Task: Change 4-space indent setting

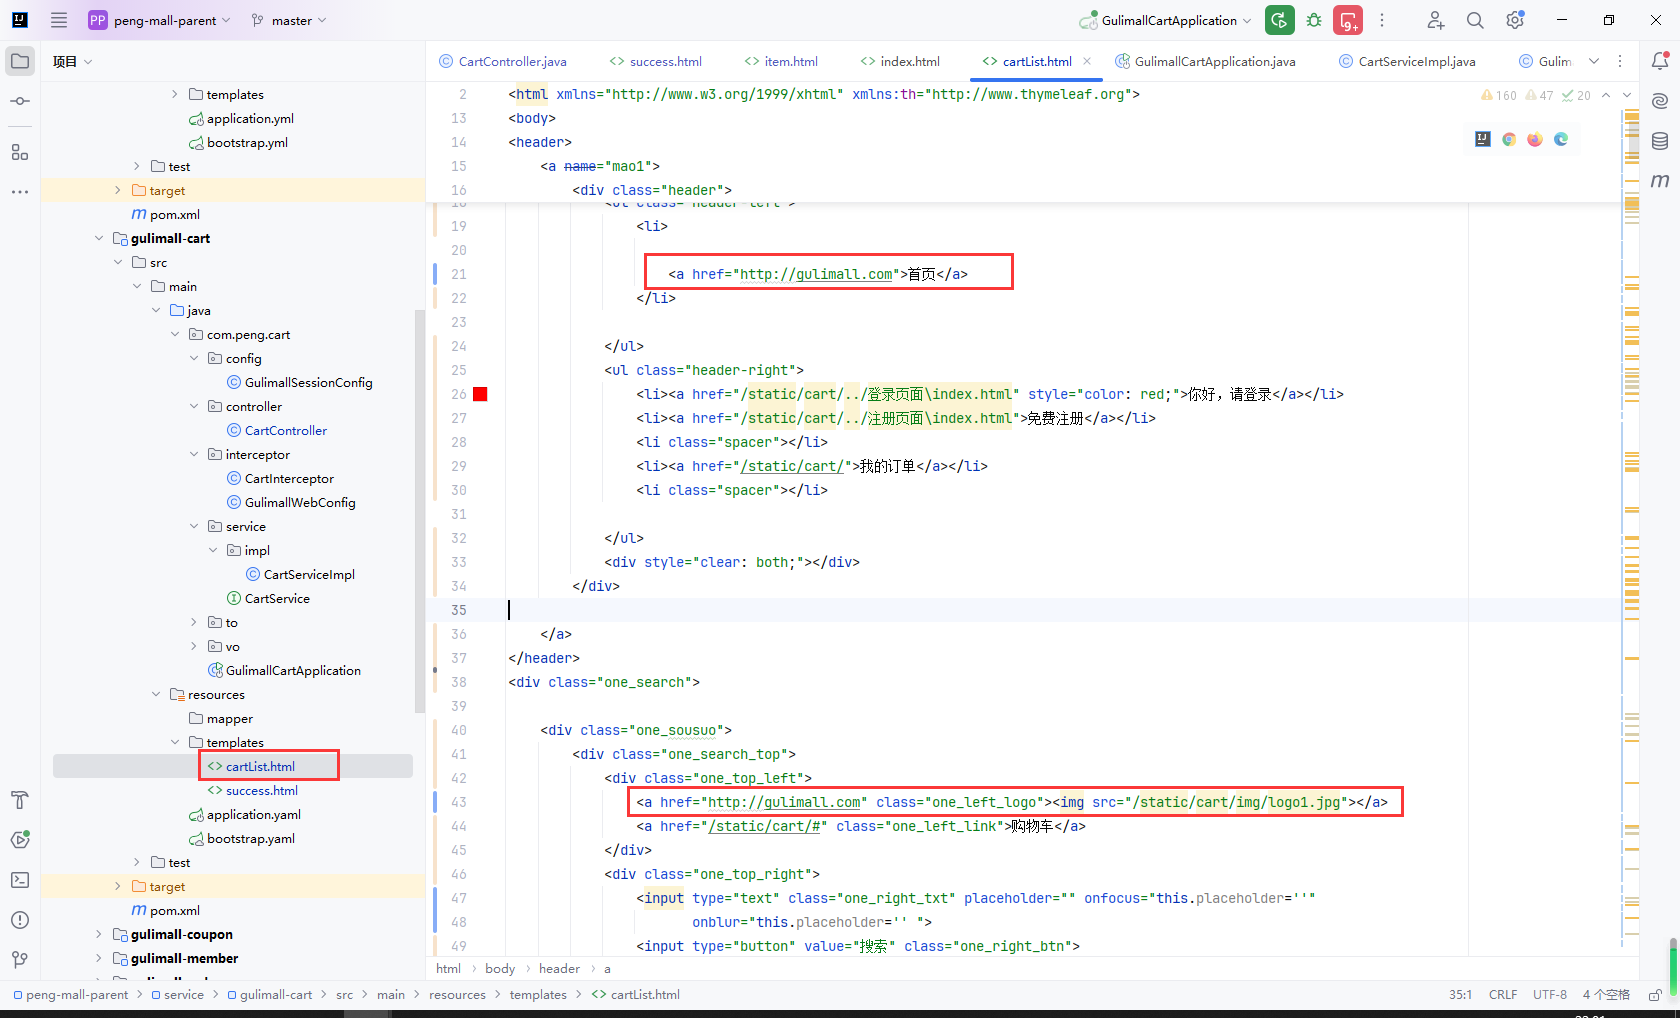Action: pyautogui.click(x=1606, y=995)
